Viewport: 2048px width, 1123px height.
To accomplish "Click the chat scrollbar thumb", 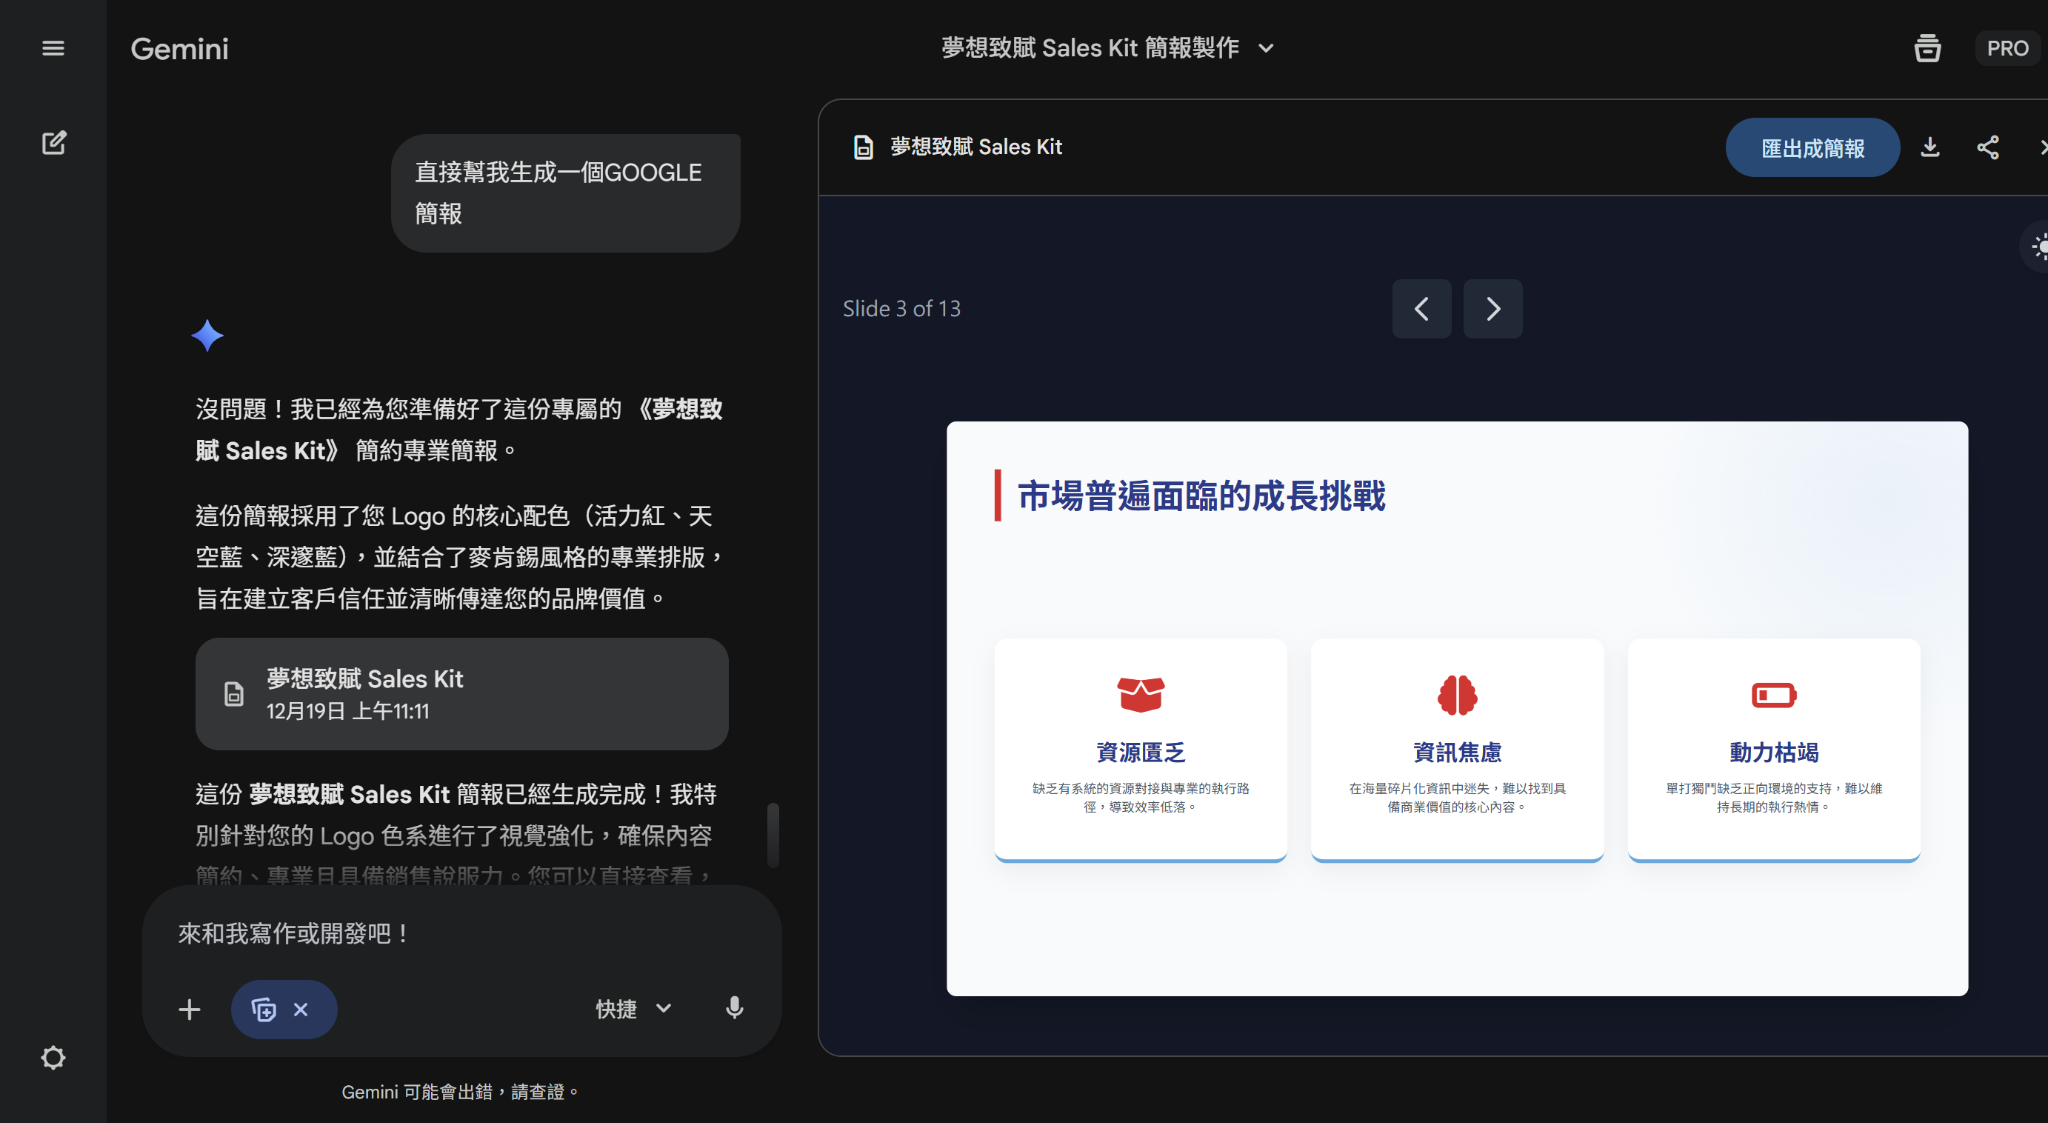I will pos(773,834).
